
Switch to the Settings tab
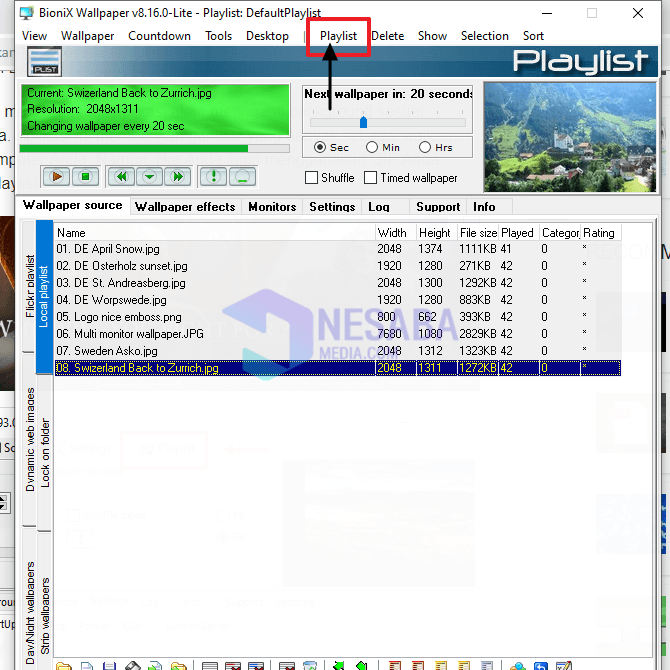point(332,207)
